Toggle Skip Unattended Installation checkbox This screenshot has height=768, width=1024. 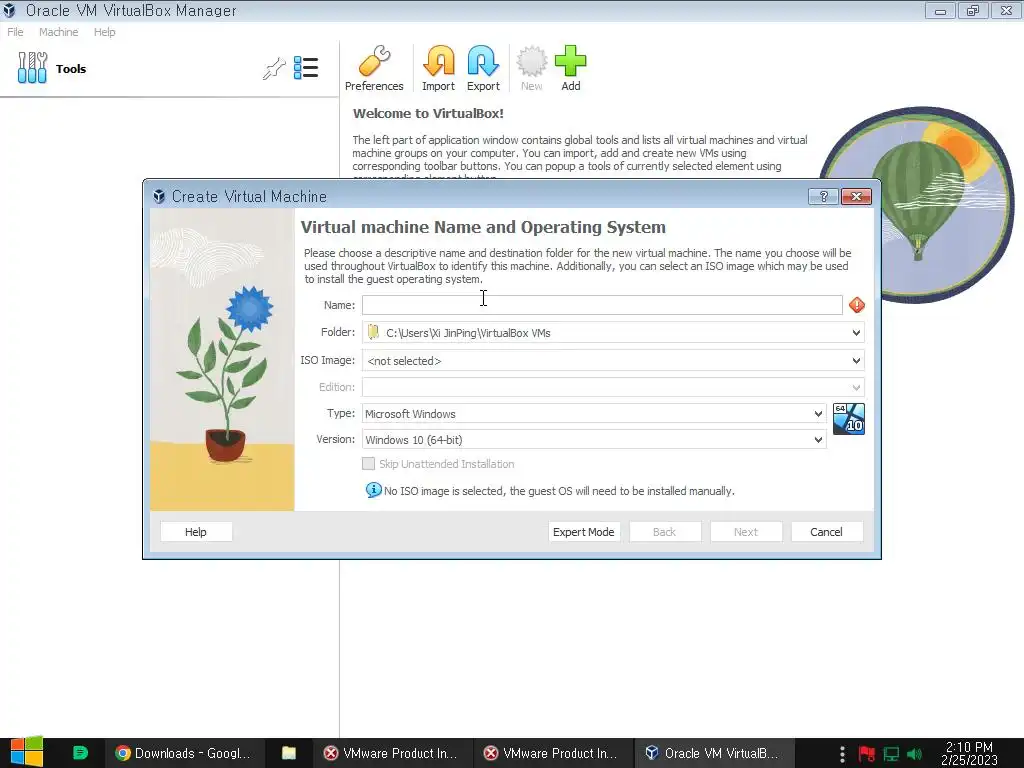368,464
